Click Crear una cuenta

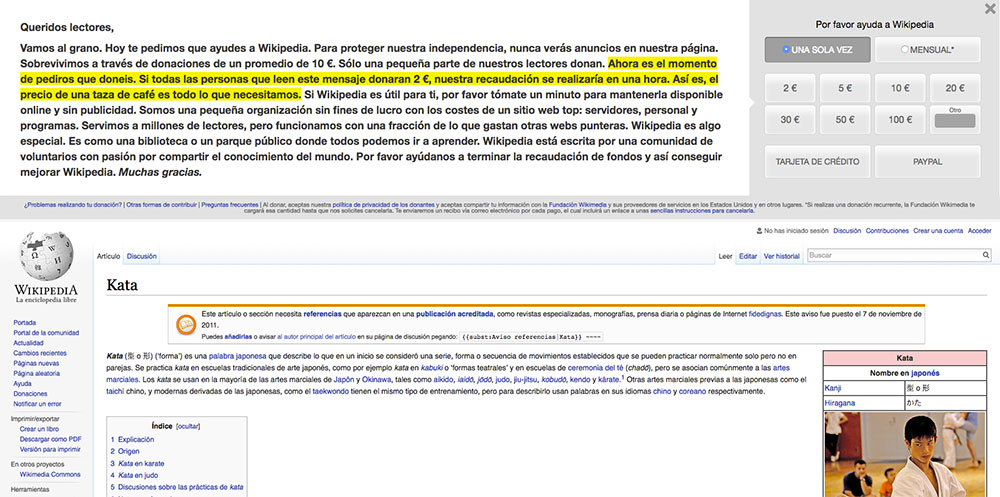click(938, 231)
